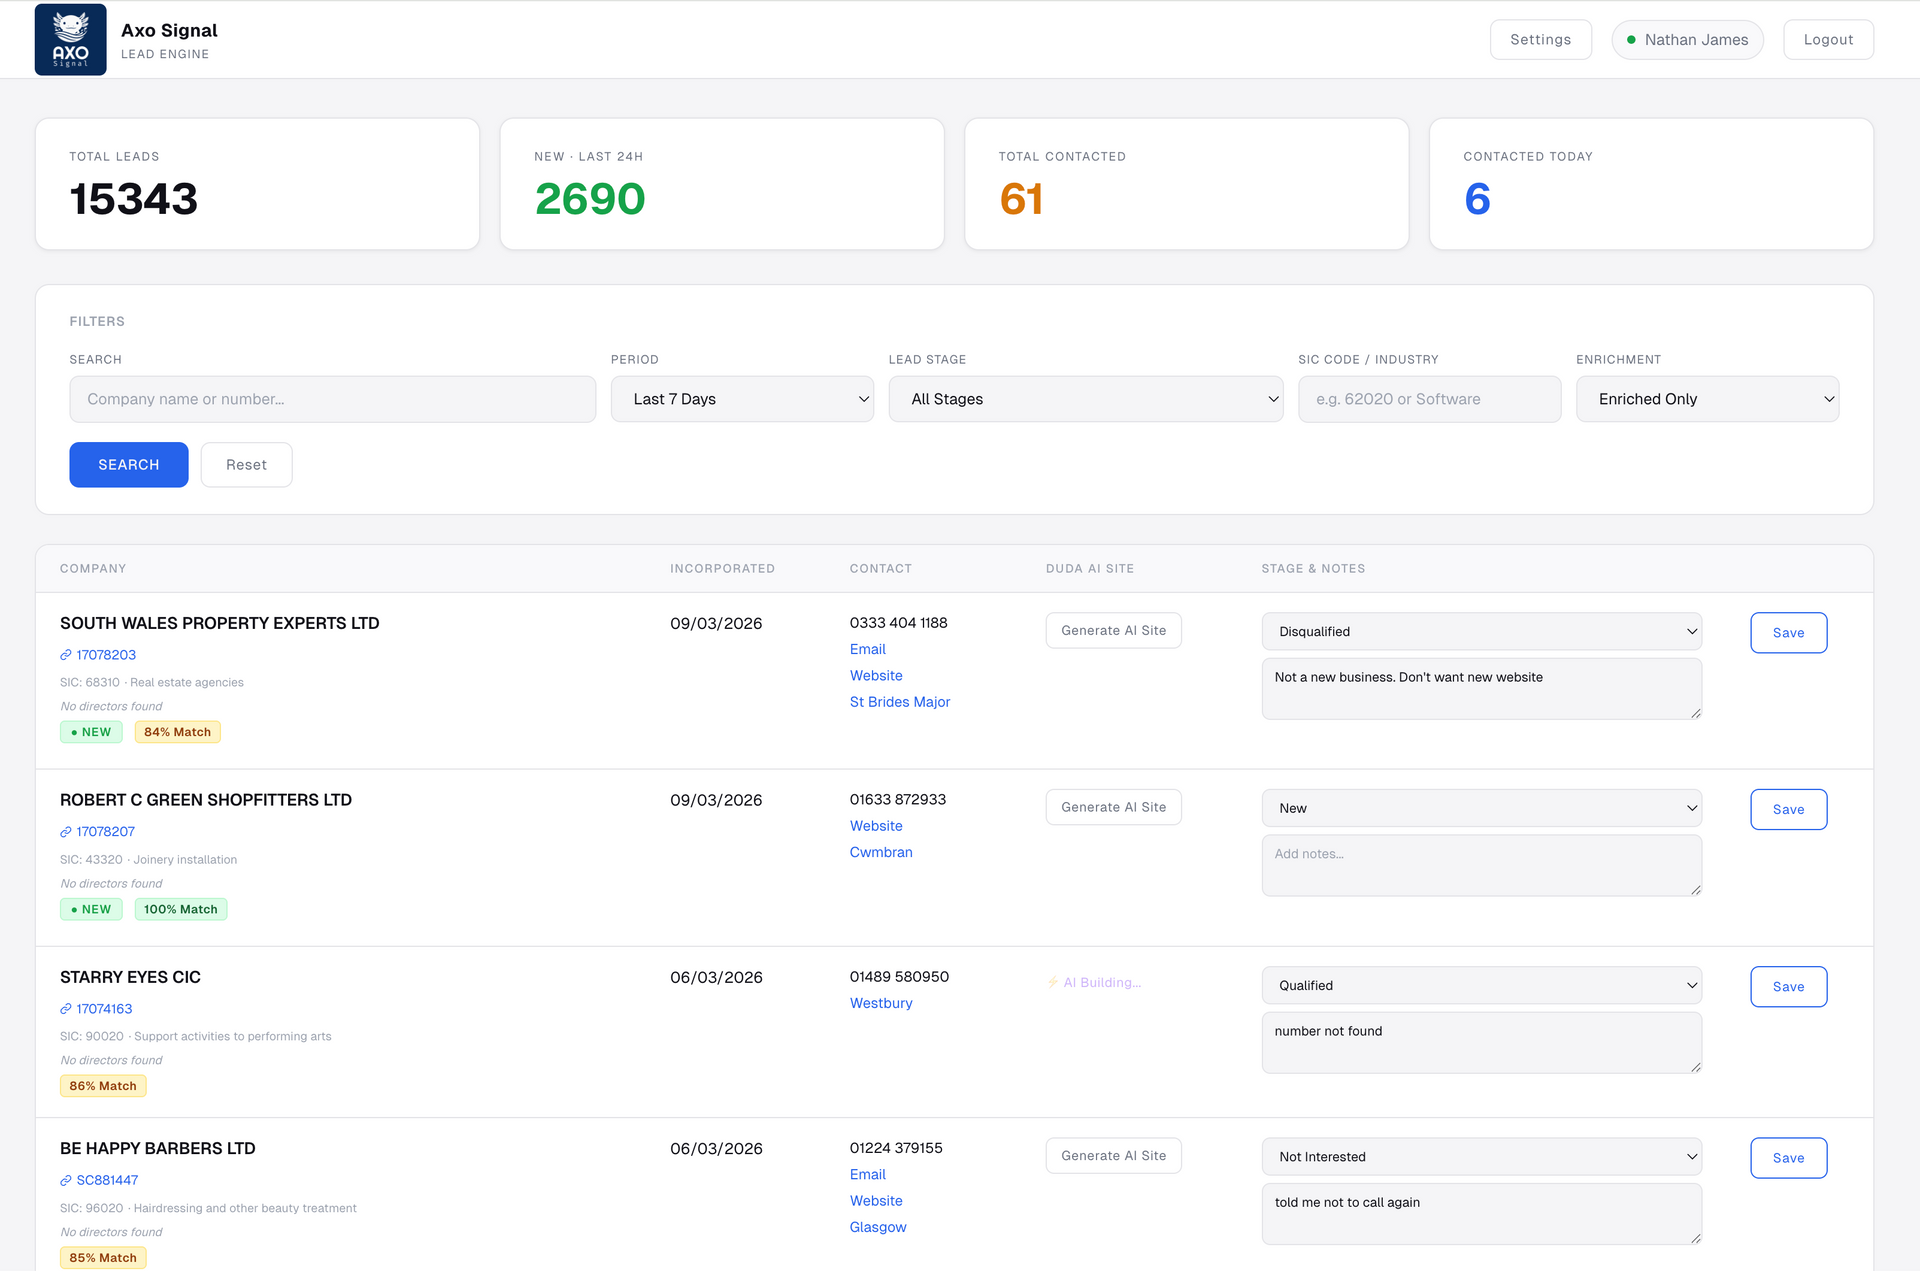Open Settings
Viewport: 1920px width, 1271px height.
click(x=1540, y=39)
